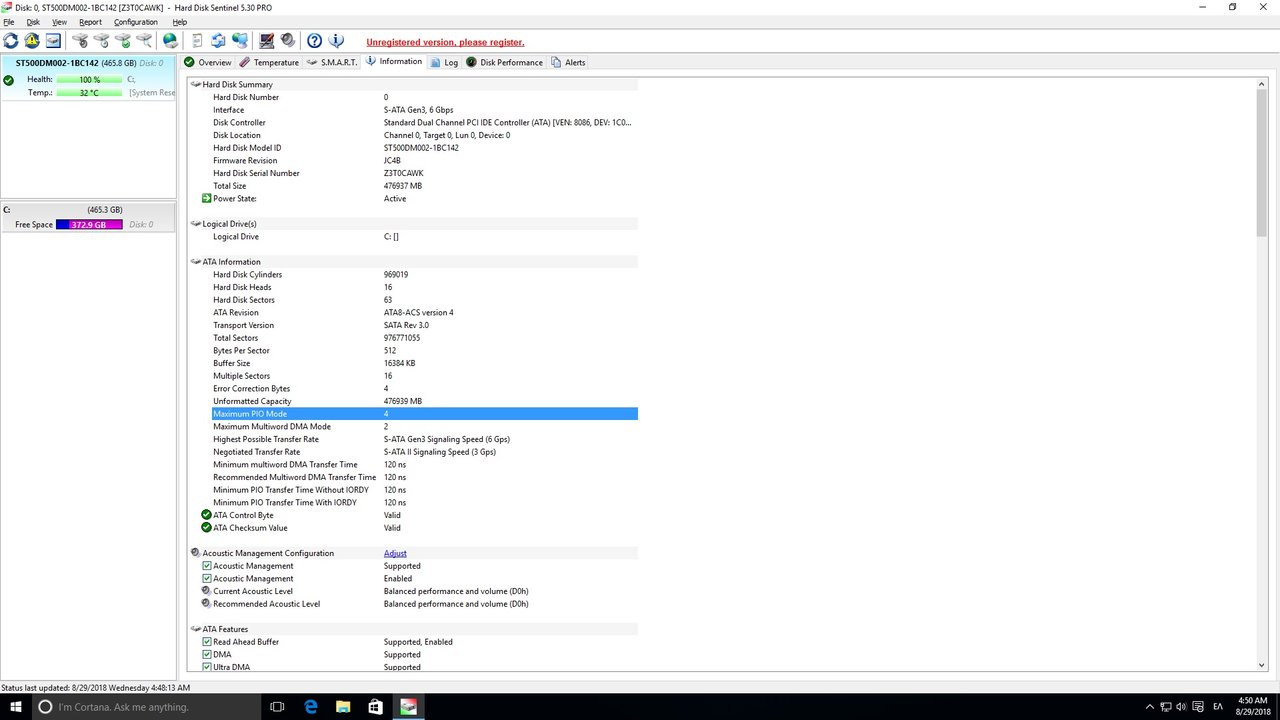The width and height of the screenshot is (1280, 720).
Task: Click the C: free space bar
Action: pos(89,225)
